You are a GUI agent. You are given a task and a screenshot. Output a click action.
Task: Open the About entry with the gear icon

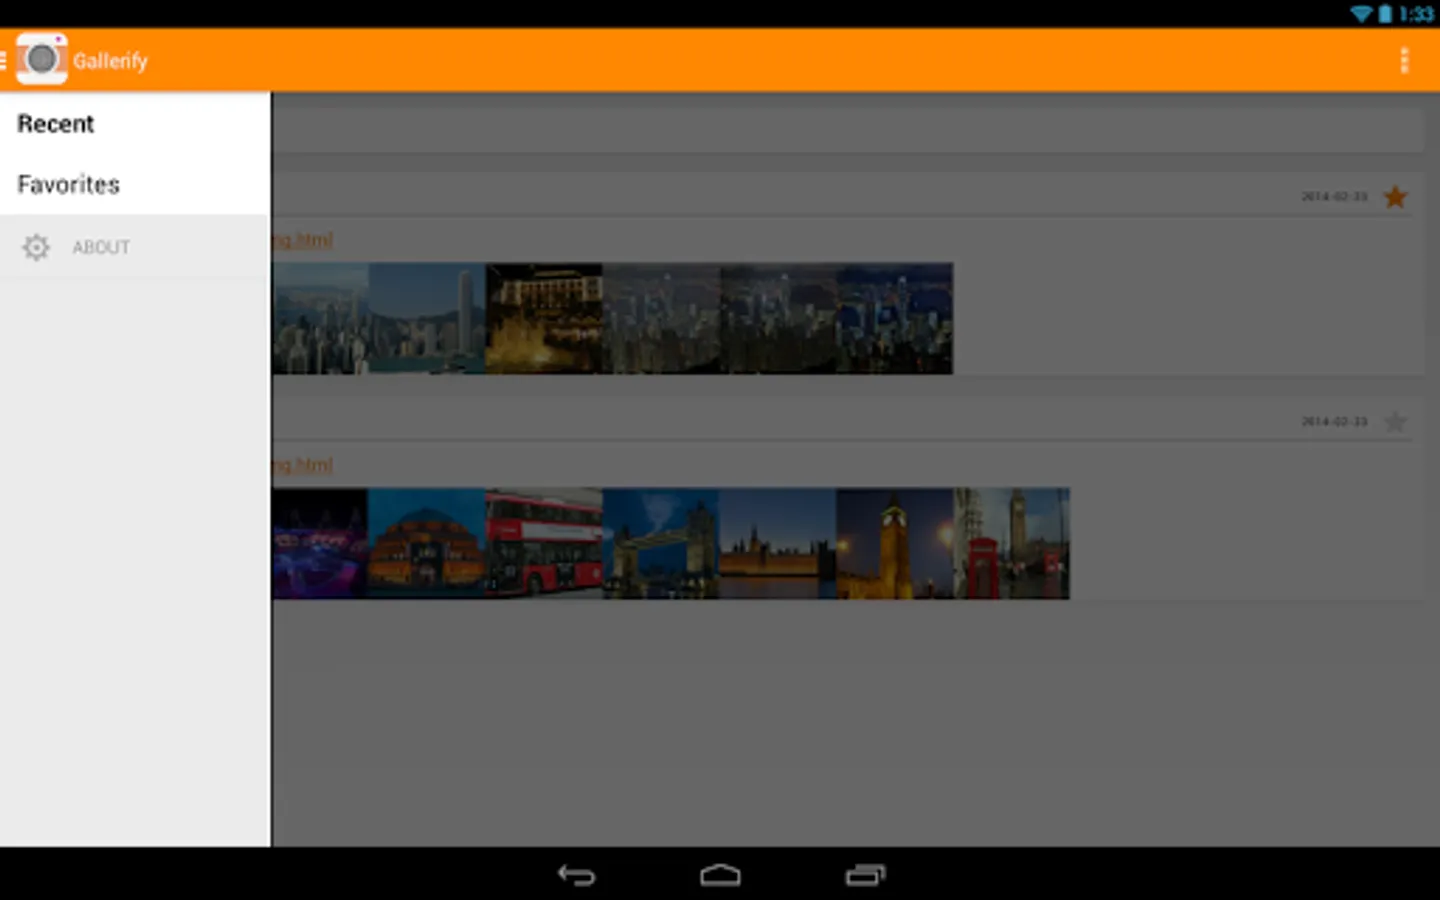tap(135, 247)
